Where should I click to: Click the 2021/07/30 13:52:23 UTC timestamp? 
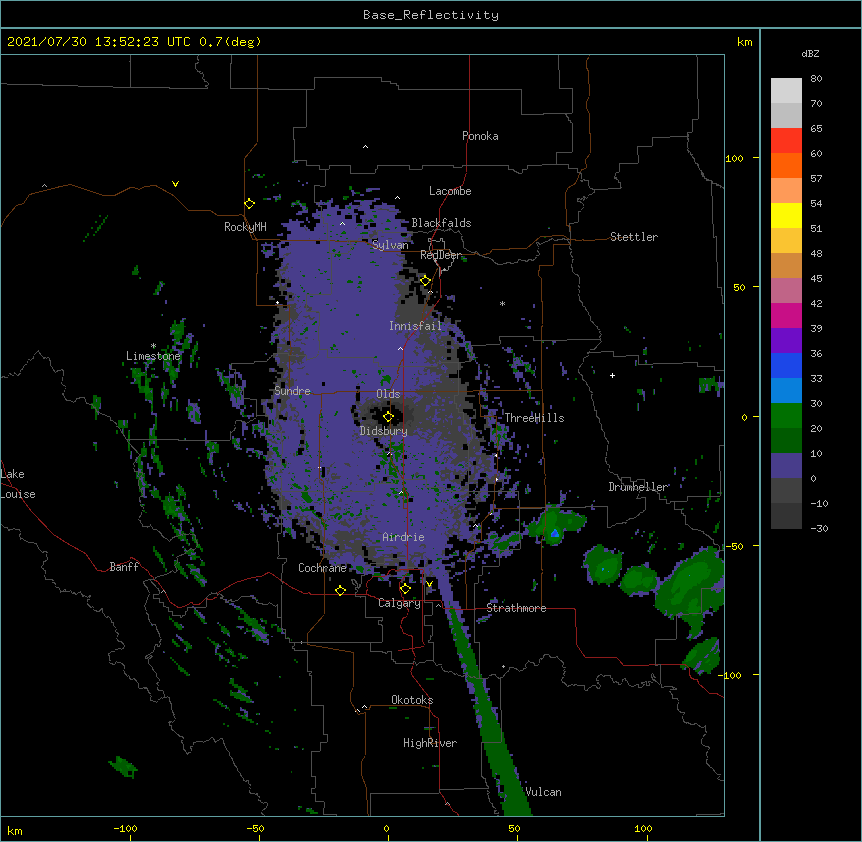coord(99,42)
